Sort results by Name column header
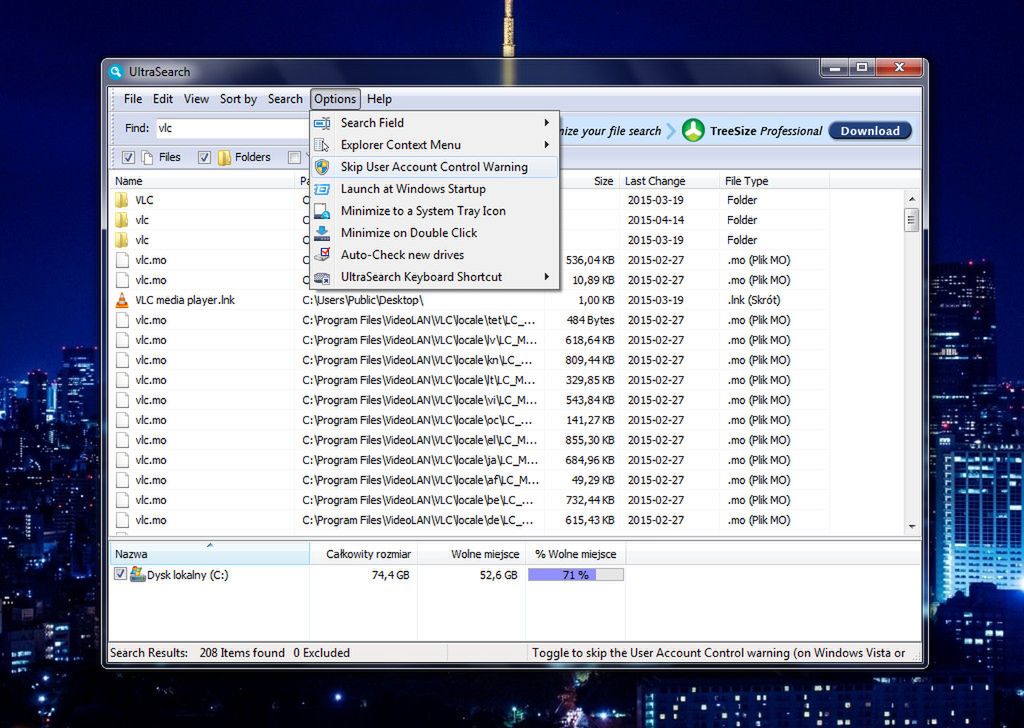Image resolution: width=1024 pixels, height=728 pixels. [202, 181]
